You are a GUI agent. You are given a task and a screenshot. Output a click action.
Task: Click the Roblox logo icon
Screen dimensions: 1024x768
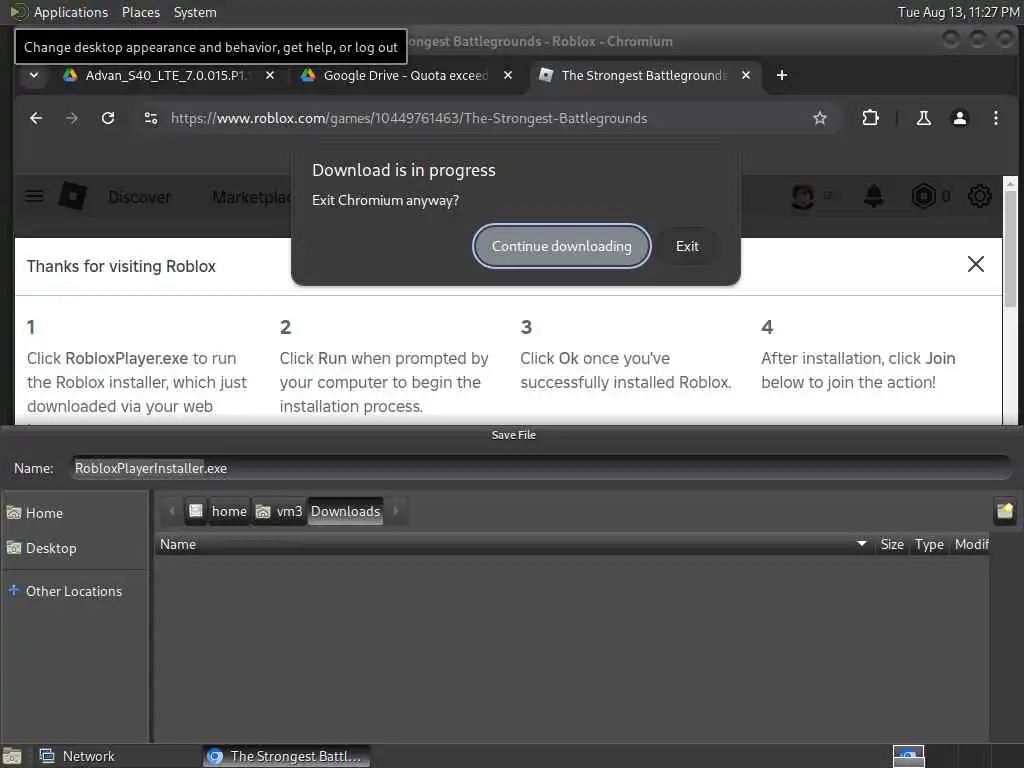point(72,196)
